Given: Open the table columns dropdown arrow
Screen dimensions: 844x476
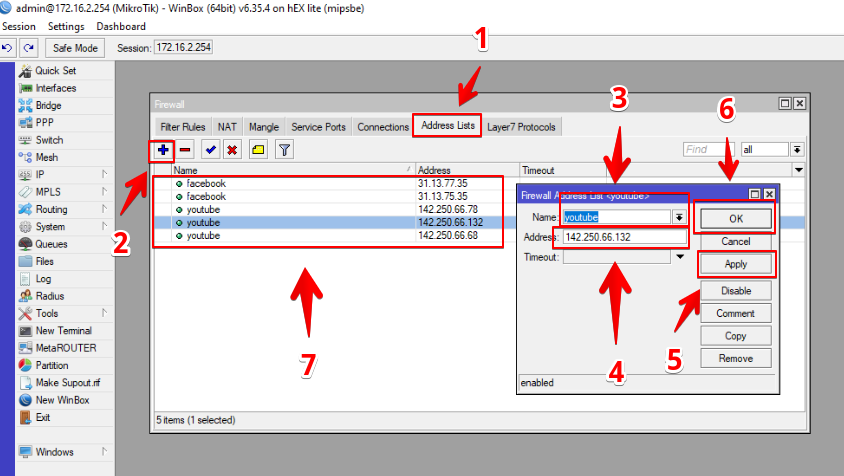Looking at the screenshot, I should 798,170.
